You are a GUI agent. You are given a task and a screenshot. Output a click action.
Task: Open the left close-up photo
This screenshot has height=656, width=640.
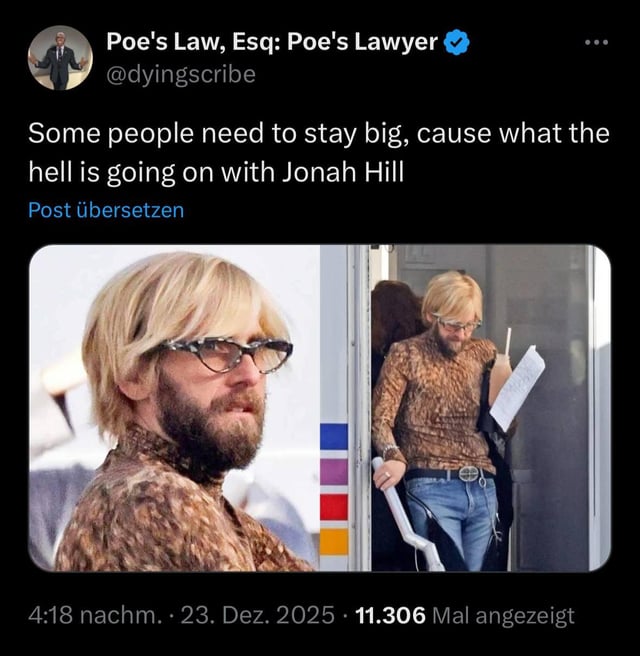pyautogui.click(x=174, y=408)
